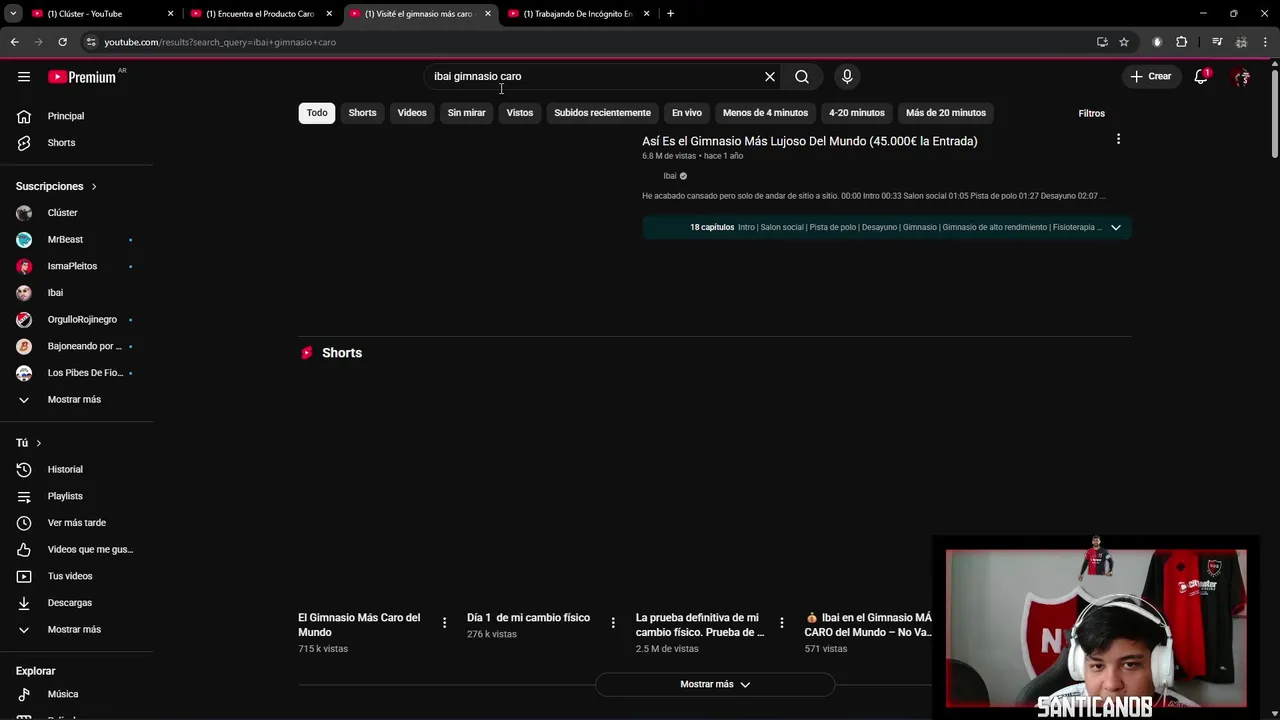Filter by Más de 20 minutos
Image resolution: width=1280 pixels, height=720 pixels.
(x=946, y=113)
